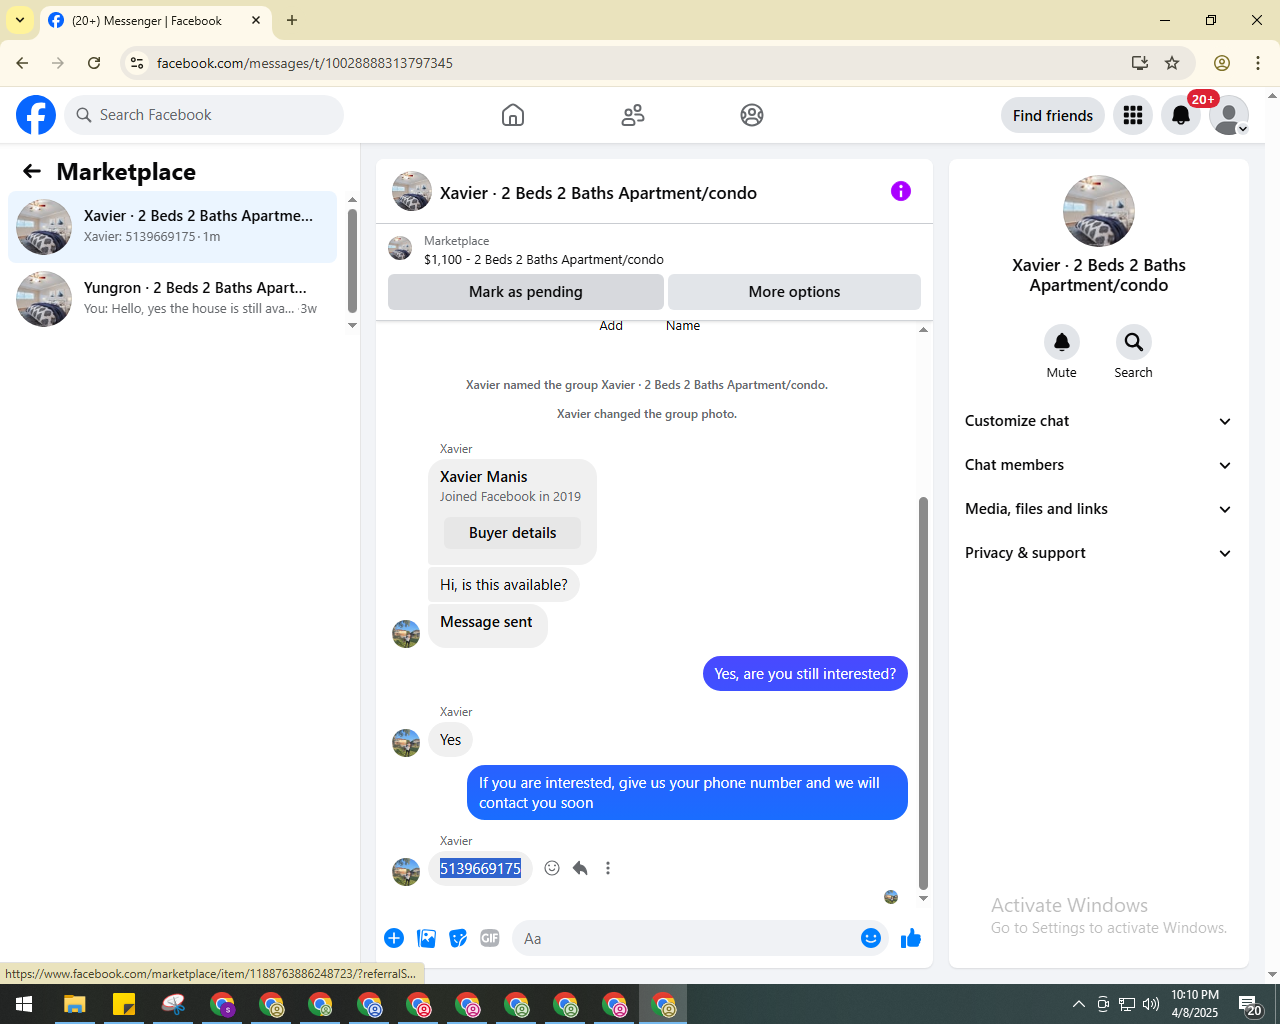The height and width of the screenshot is (1024, 1280).
Task: Click the conversation header avatar
Action: pyautogui.click(x=412, y=191)
